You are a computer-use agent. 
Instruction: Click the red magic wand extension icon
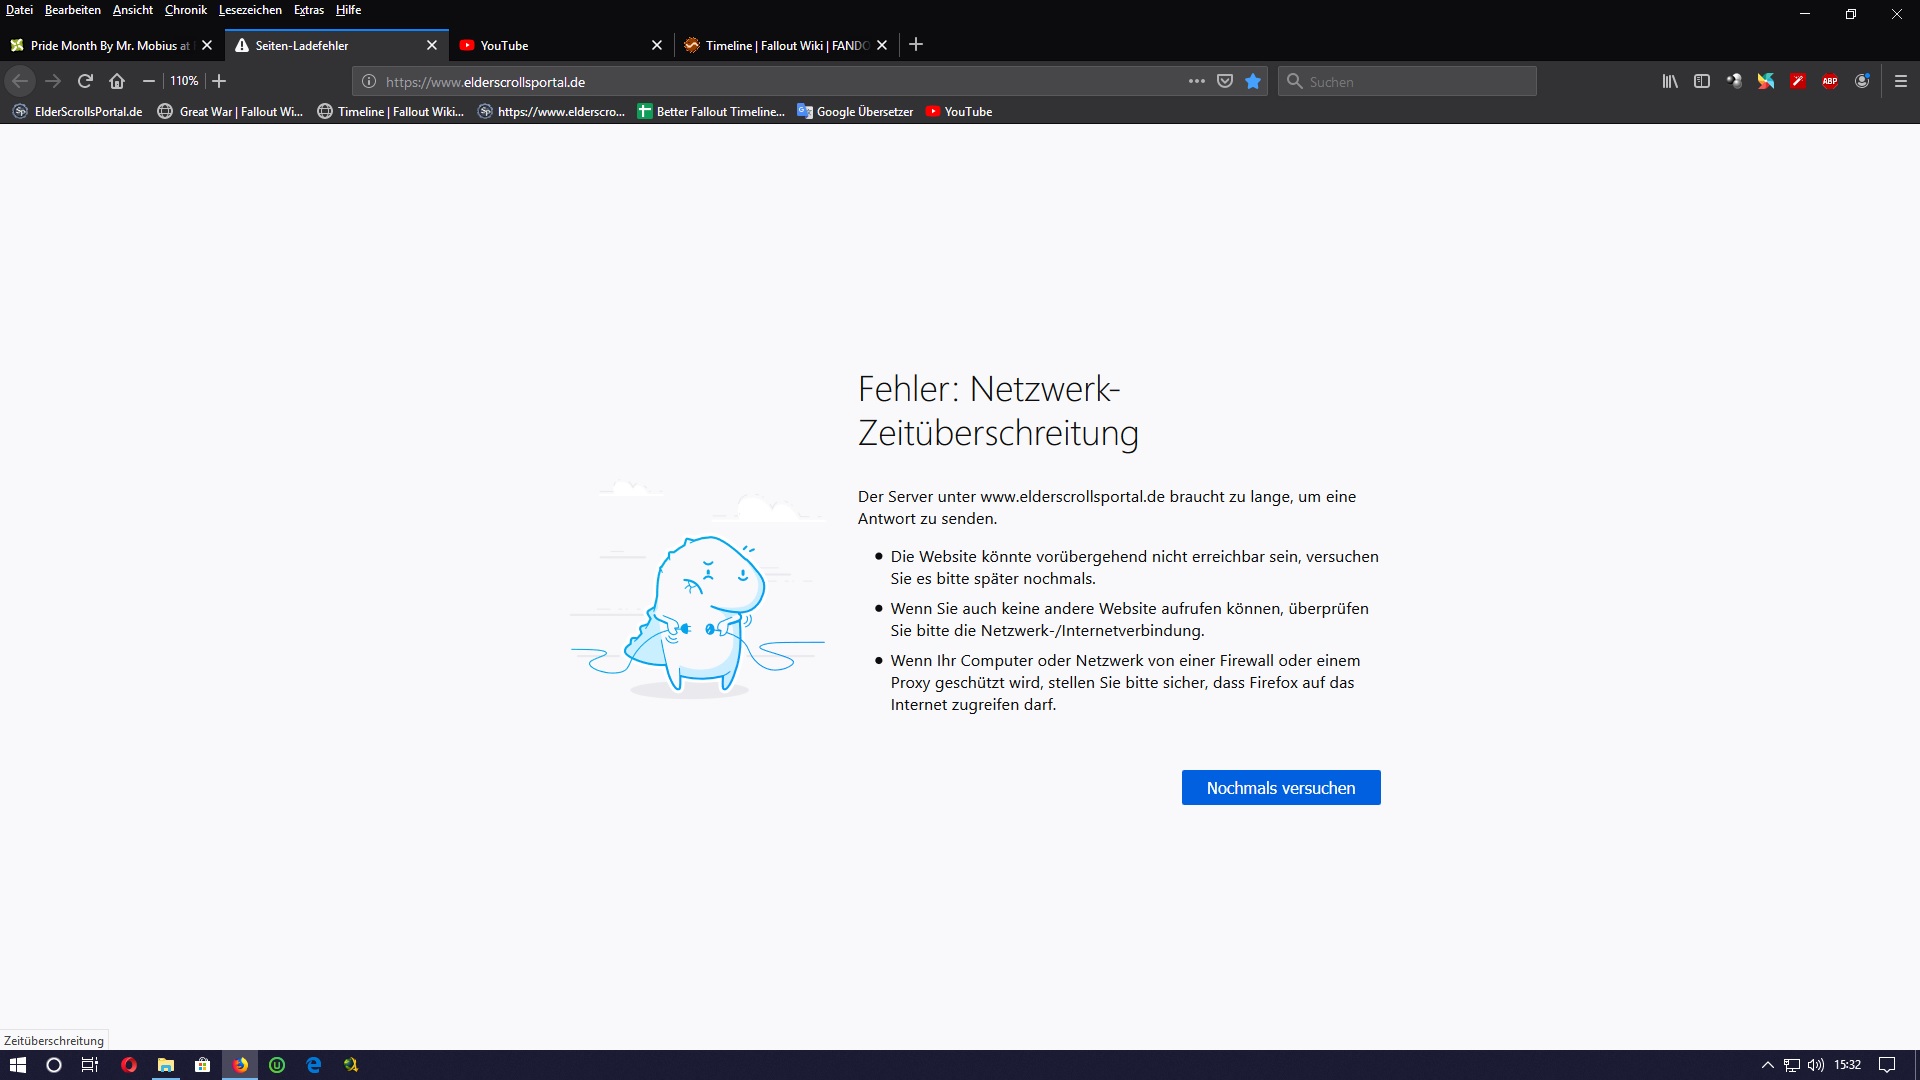[1798, 81]
